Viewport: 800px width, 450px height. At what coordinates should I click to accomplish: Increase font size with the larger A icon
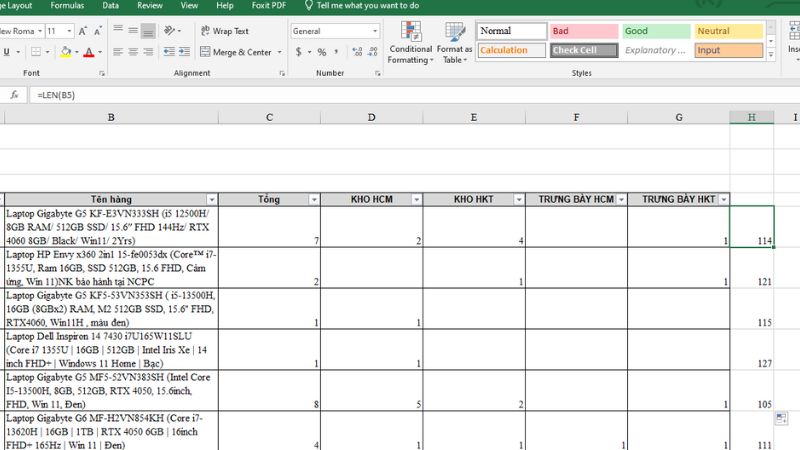click(83, 31)
